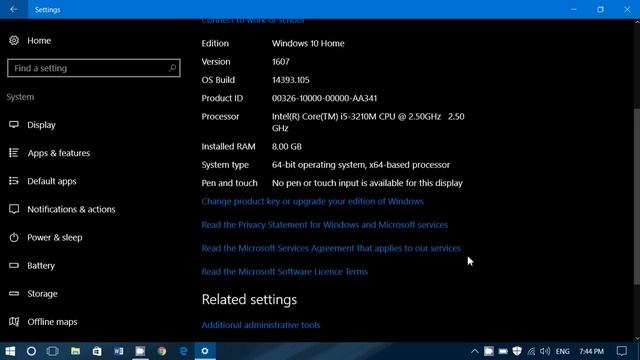640x360 pixels.
Task: Open the Storage settings page
Action: point(42,294)
